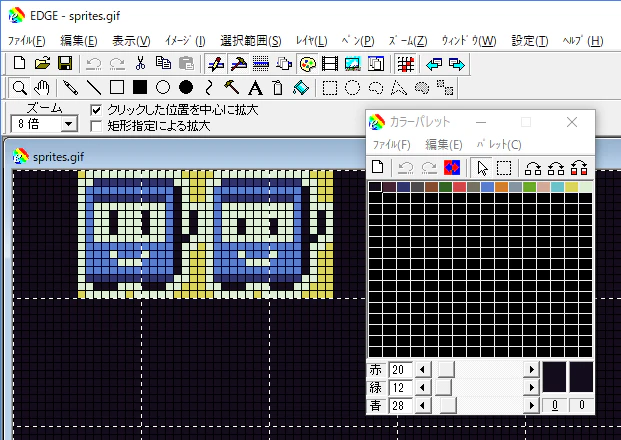The height and width of the screenshot is (440, 621).
Task: Select the hammer tool
Action: [232, 88]
